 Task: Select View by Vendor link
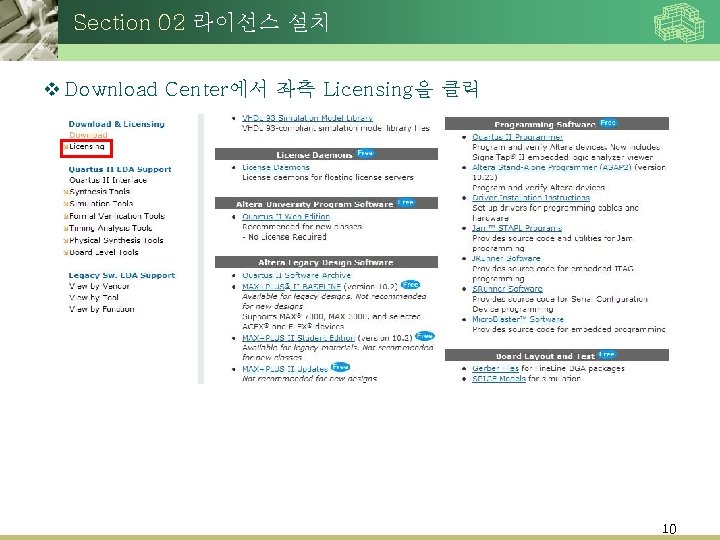click(x=99, y=286)
